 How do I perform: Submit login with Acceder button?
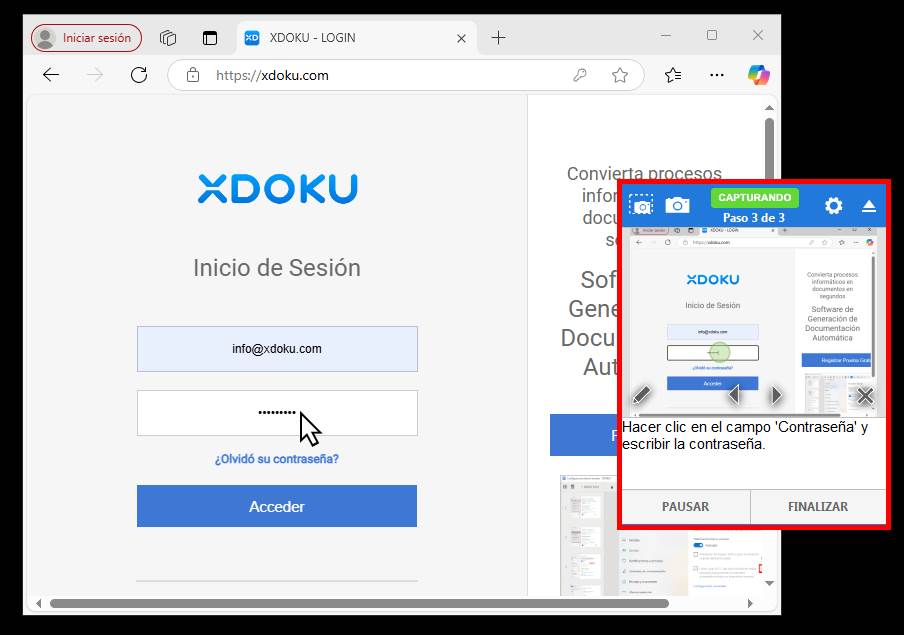[277, 506]
